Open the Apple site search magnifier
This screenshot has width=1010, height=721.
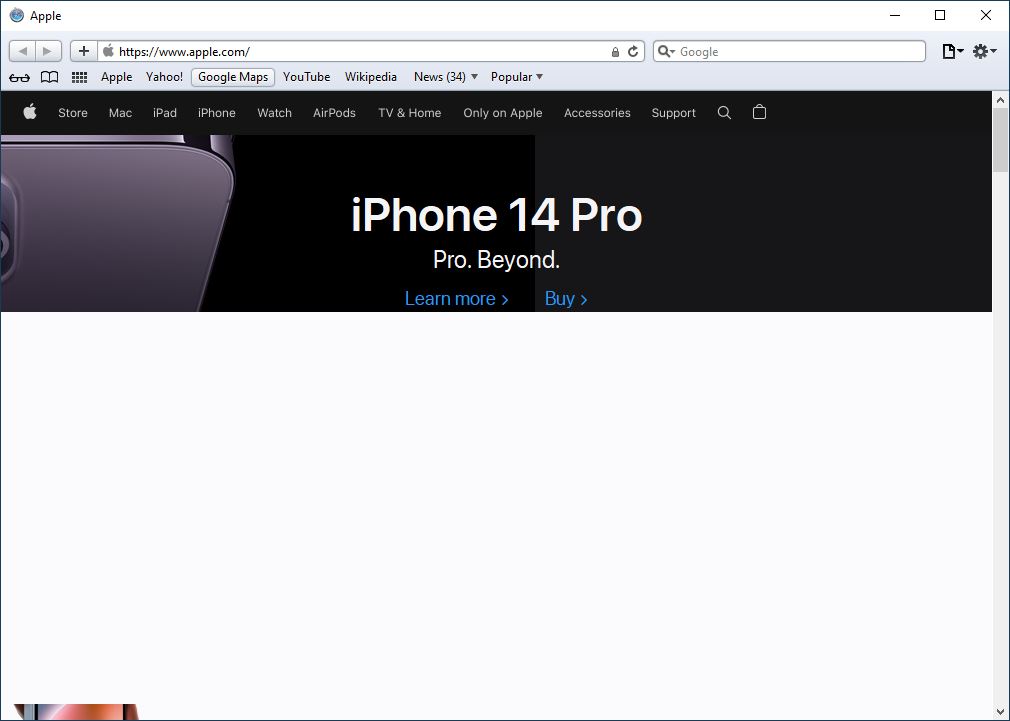tap(724, 113)
